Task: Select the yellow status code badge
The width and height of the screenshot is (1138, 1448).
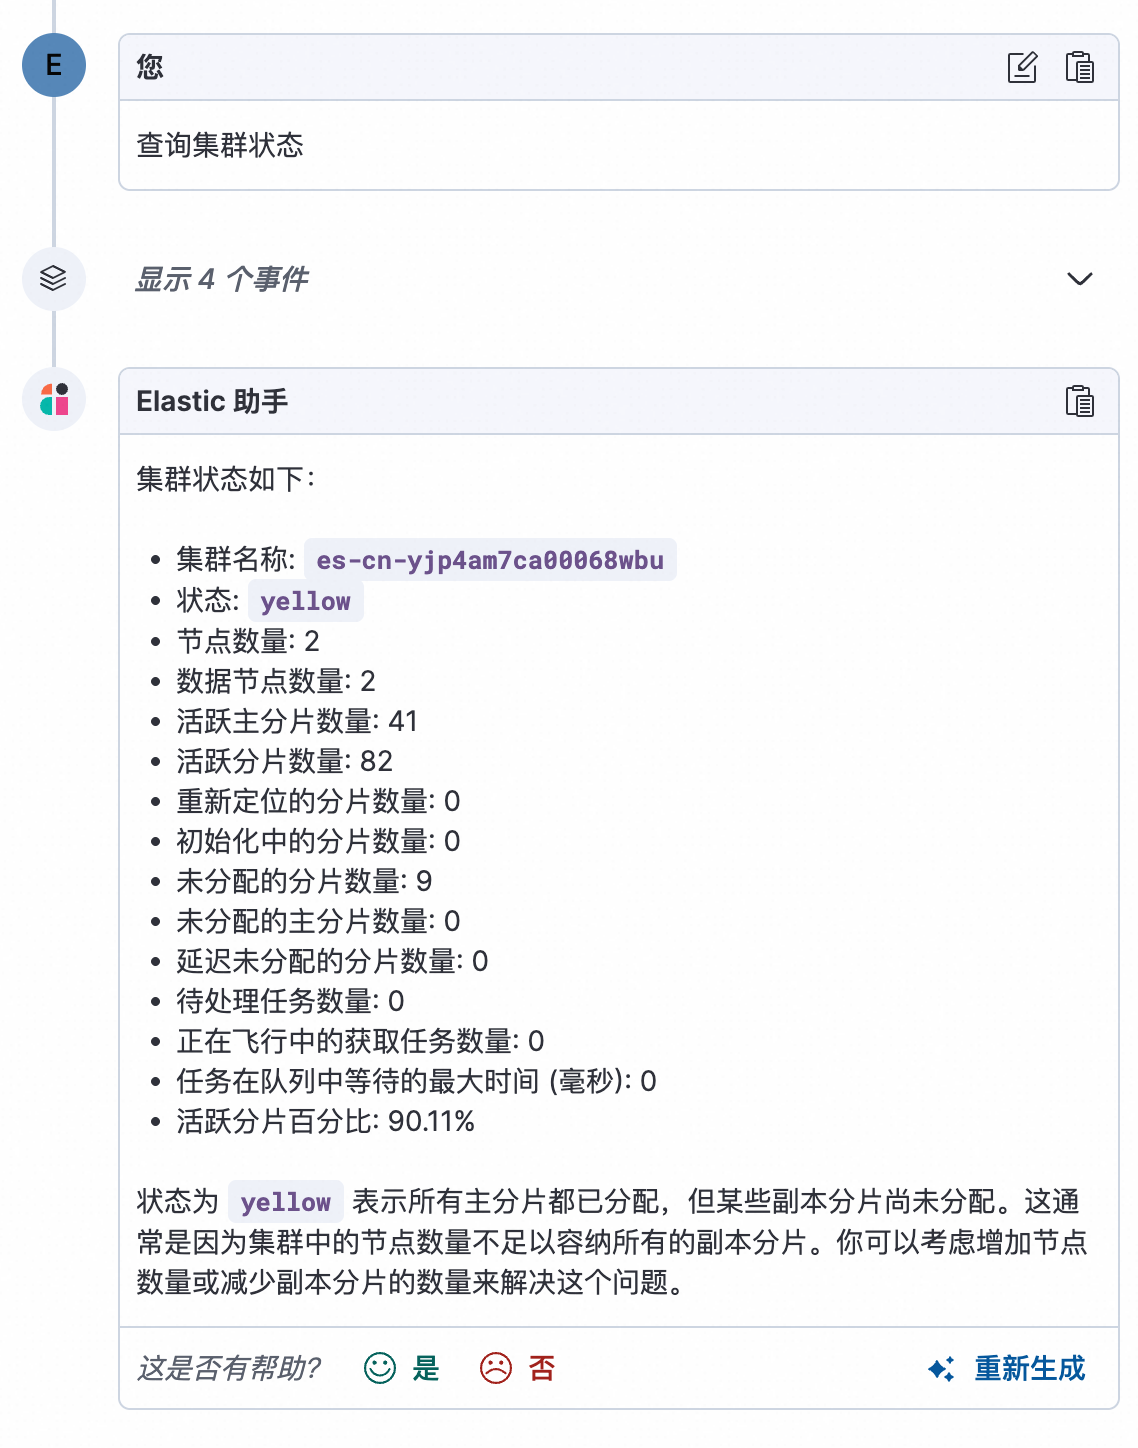Action: (304, 600)
